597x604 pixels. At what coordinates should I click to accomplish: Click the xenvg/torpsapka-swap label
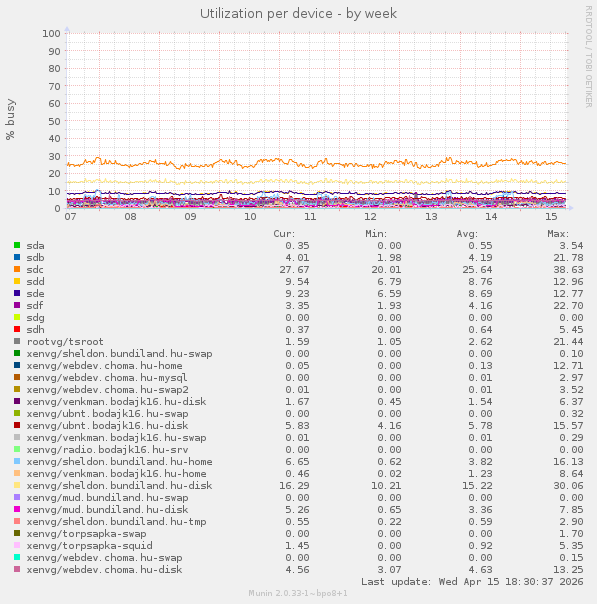[86, 534]
